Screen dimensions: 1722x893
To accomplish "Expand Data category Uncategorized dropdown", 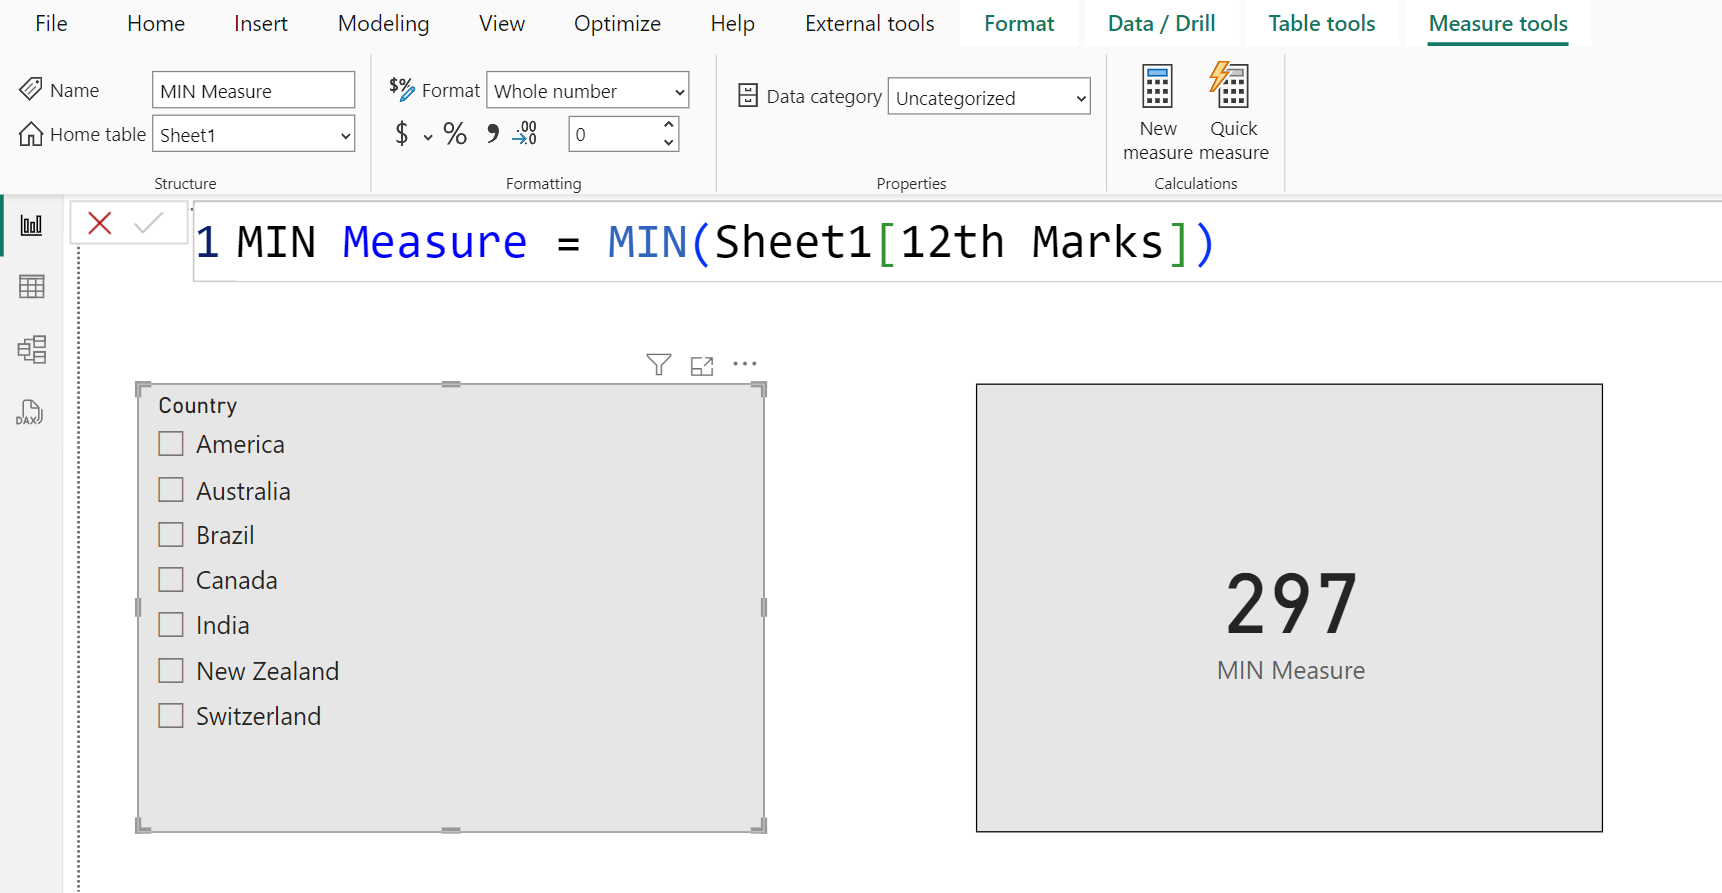I will tap(988, 98).
